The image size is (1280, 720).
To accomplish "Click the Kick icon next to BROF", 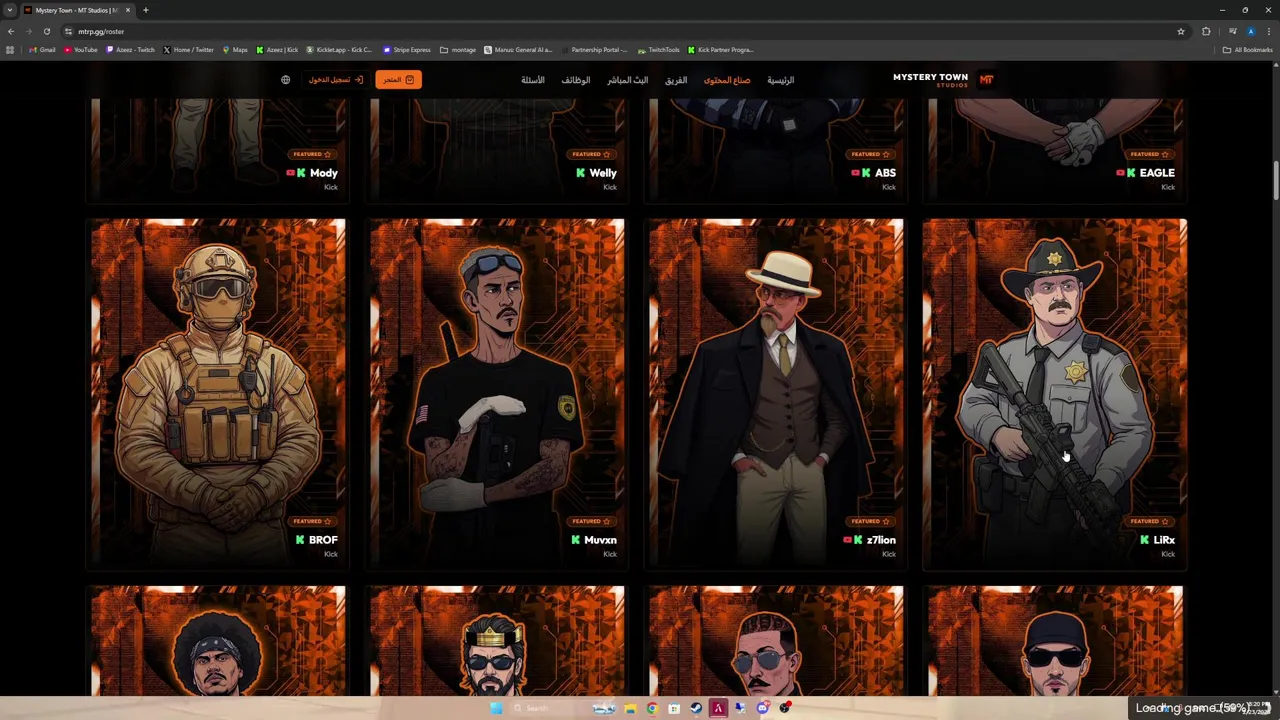I will pyautogui.click(x=300, y=540).
